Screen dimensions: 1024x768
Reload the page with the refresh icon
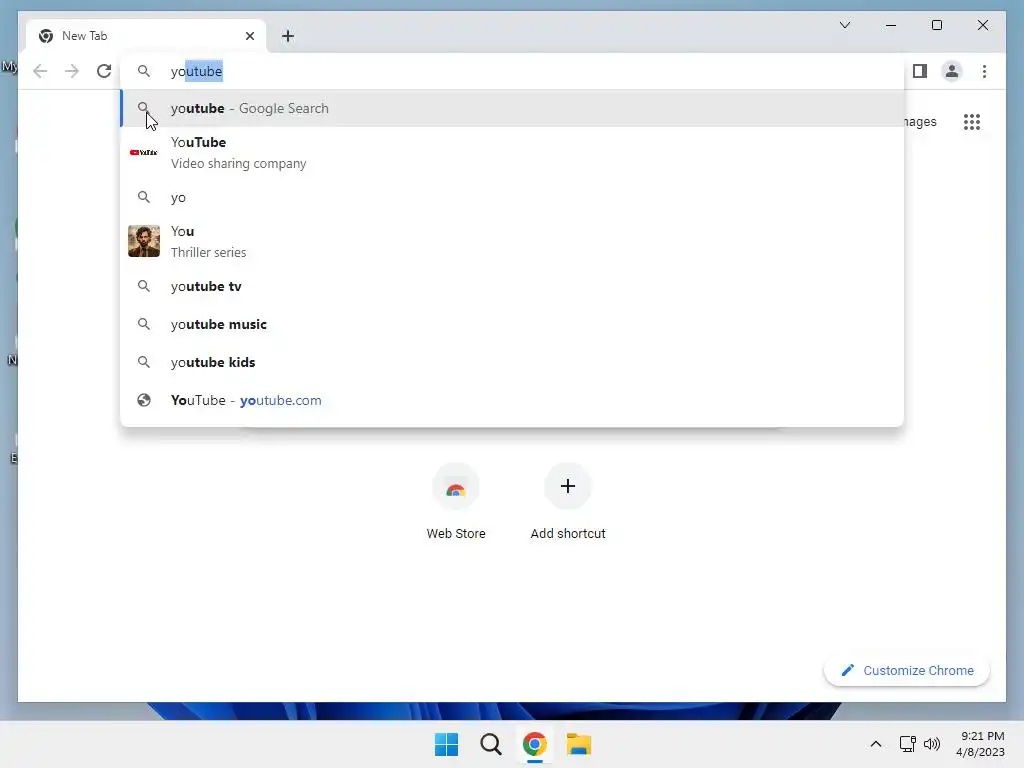(104, 71)
